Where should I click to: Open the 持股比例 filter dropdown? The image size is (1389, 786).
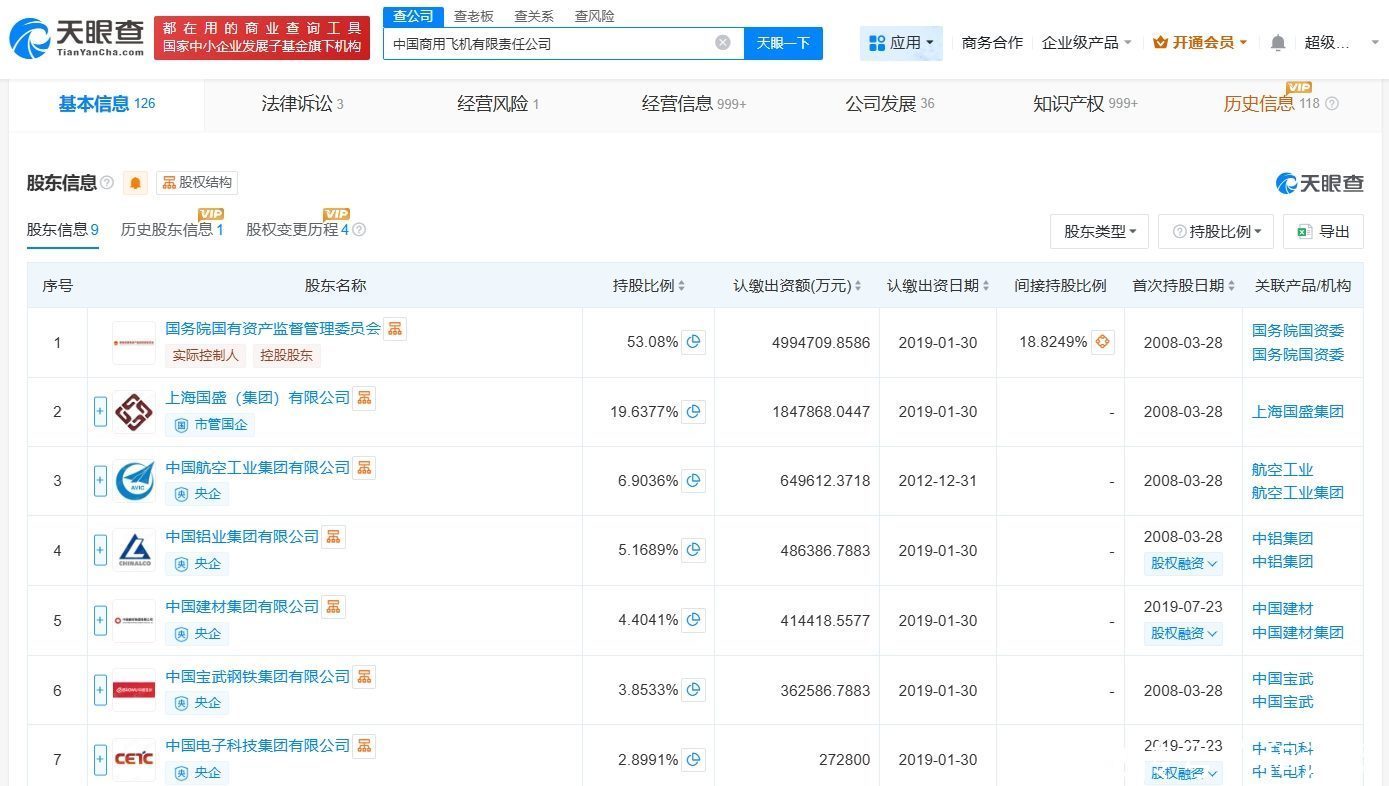(x=1215, y=231)
